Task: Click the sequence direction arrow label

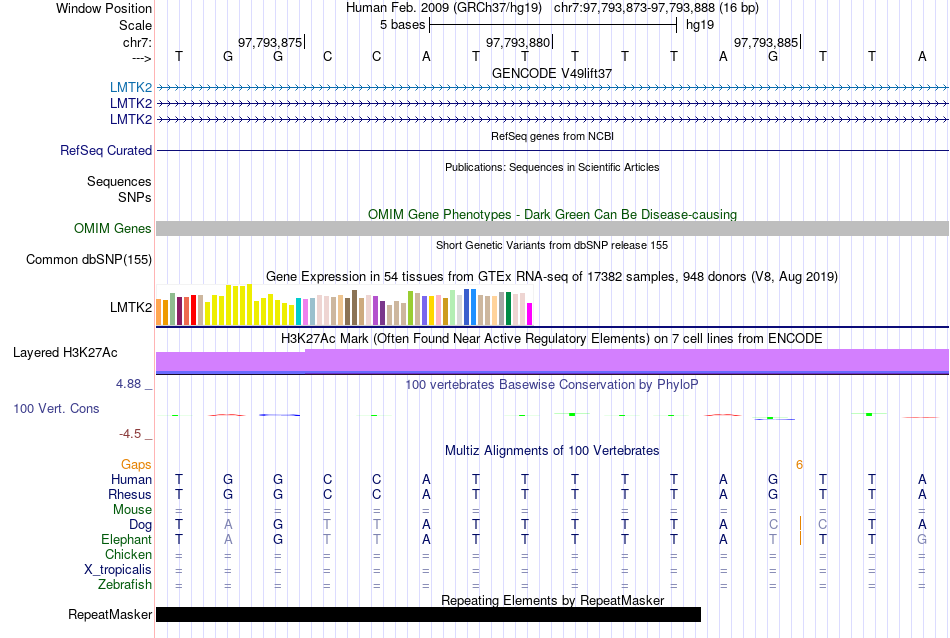Action: (141, 58)
